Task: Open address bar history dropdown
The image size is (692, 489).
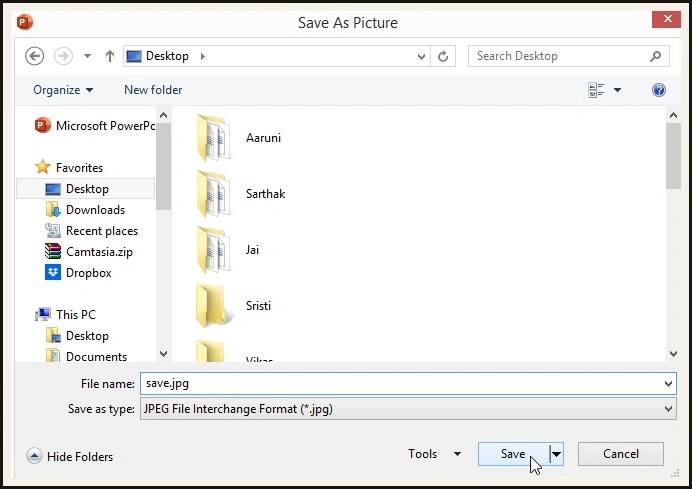Action: coord(421,56)
